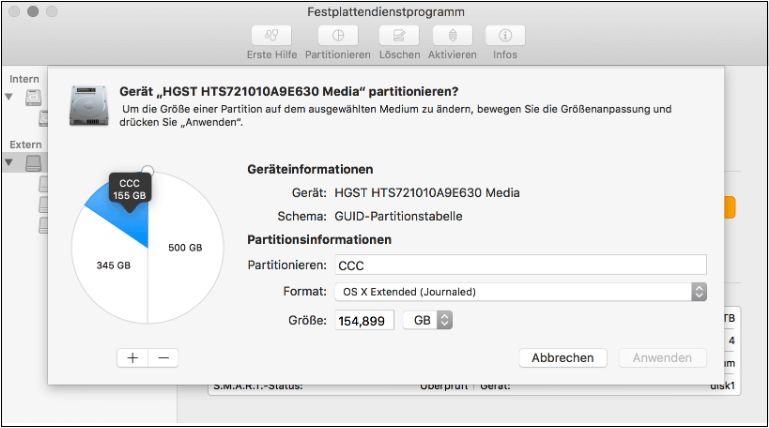Image resolution: width=769 pixels, height=428 pixels.
Task: Select the Partitionieren toolbar icon
Action: (x=338, y=35)
